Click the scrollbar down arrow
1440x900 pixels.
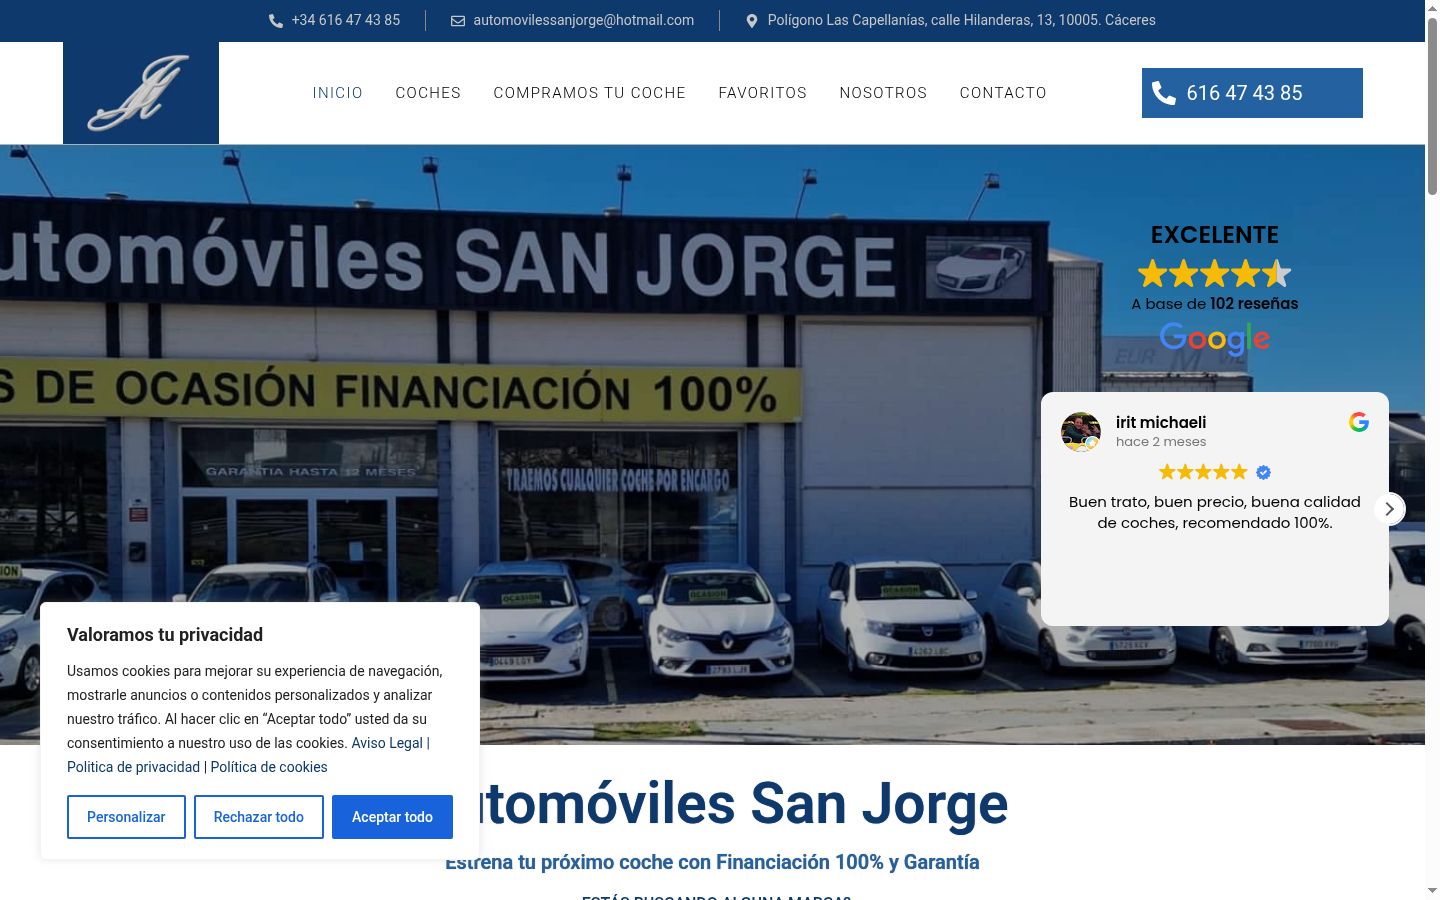(x=1432, y=891)
